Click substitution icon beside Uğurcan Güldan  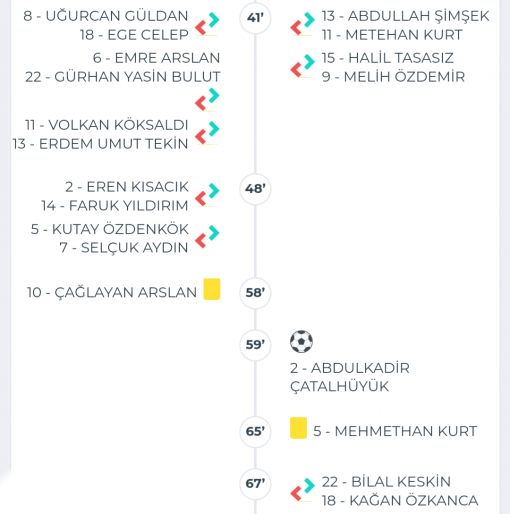click(x=207, y=24)
